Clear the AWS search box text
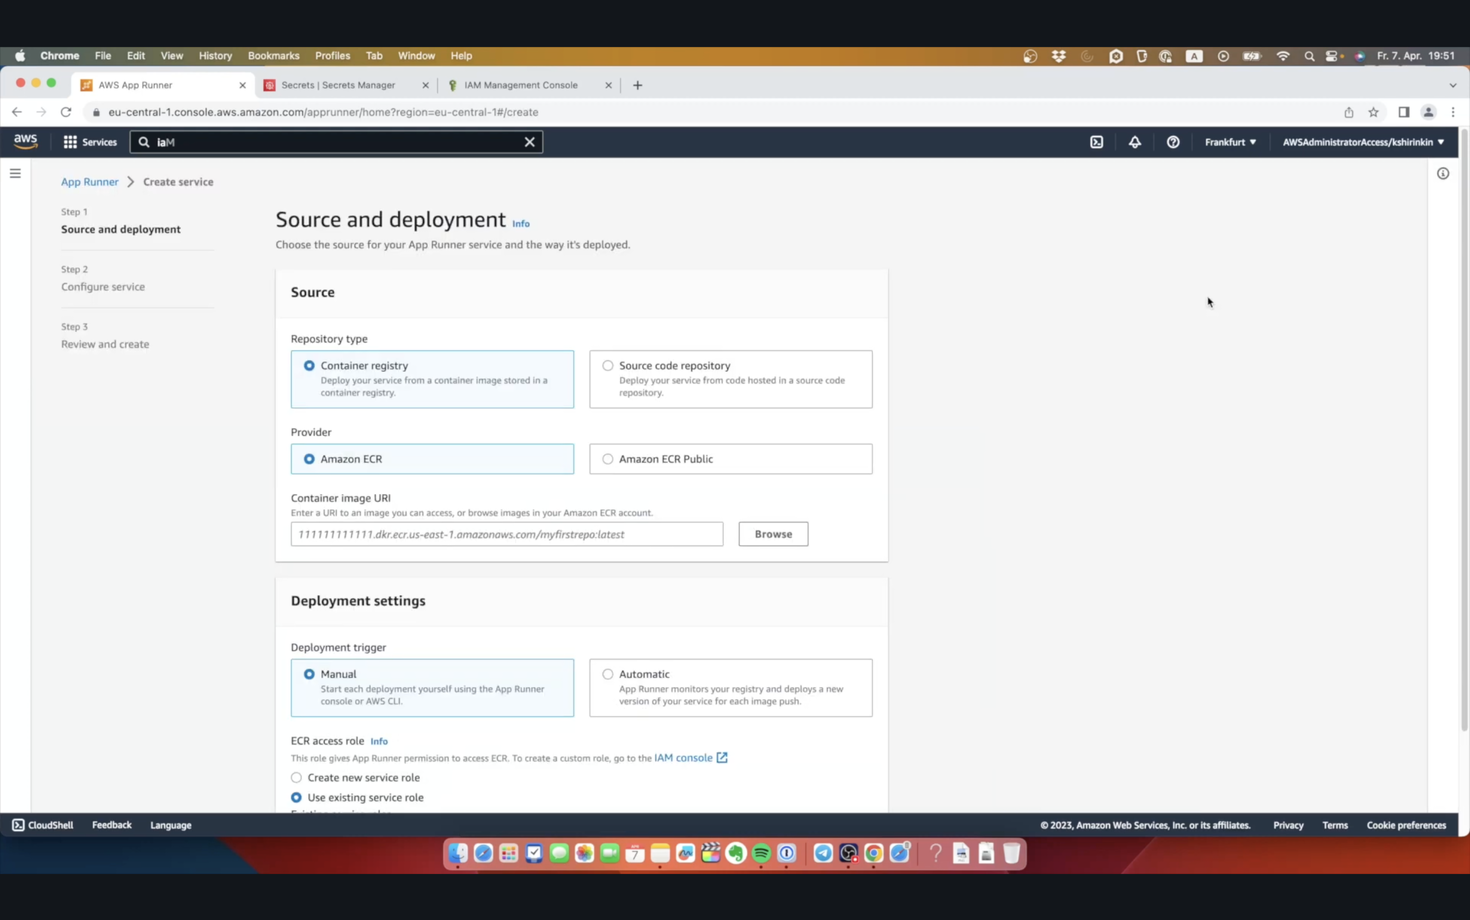The image size is (1470, 920). click(x=530, y=142)
